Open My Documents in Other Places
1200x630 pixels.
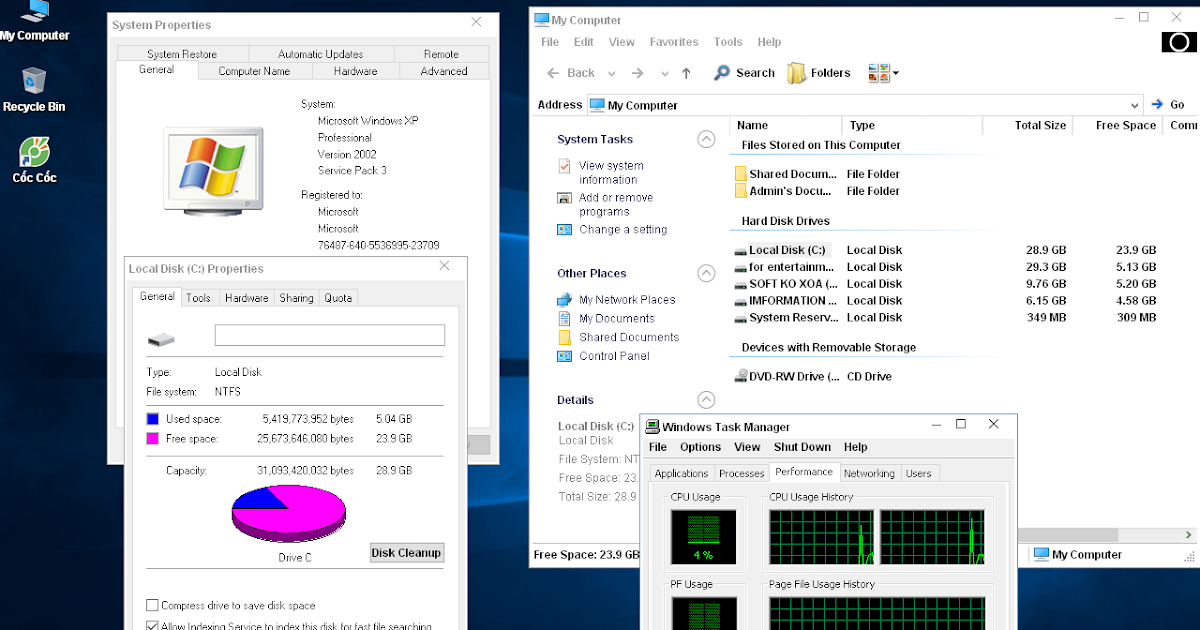[x=617, y=318]
